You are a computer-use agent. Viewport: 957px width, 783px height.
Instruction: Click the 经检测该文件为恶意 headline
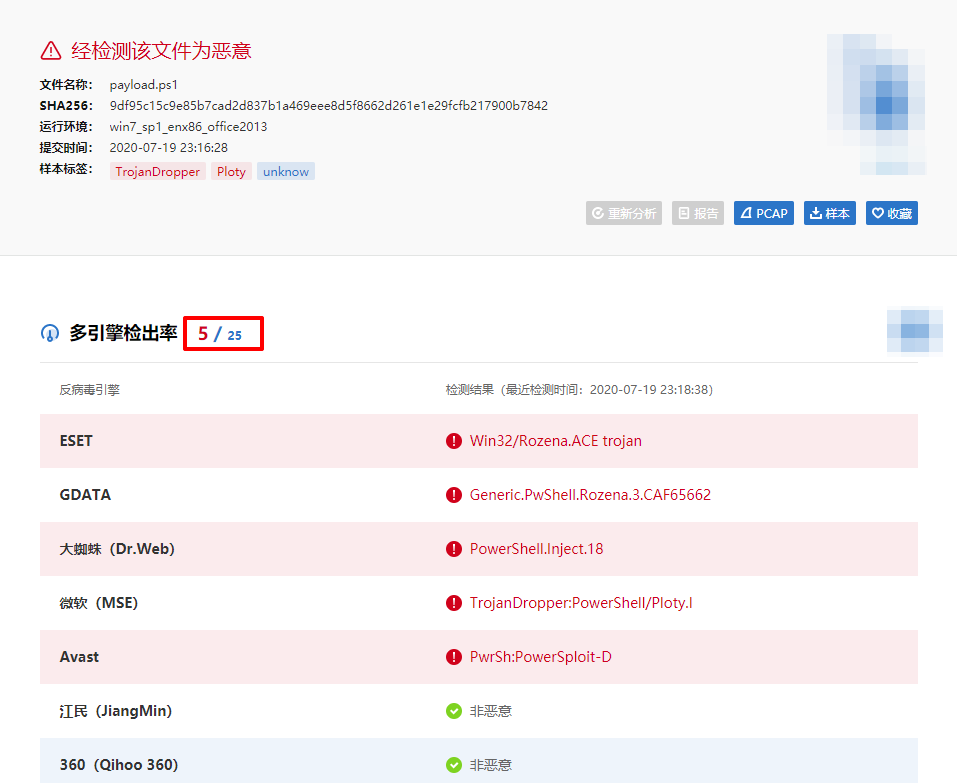click(x=161, y=51)
